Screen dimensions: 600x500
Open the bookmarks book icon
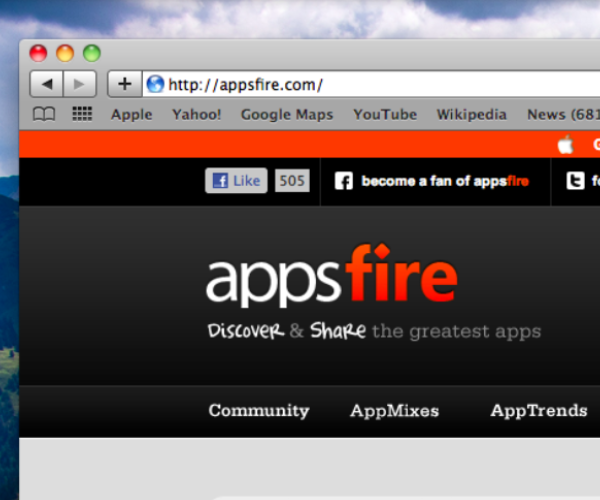coord(44,114)
